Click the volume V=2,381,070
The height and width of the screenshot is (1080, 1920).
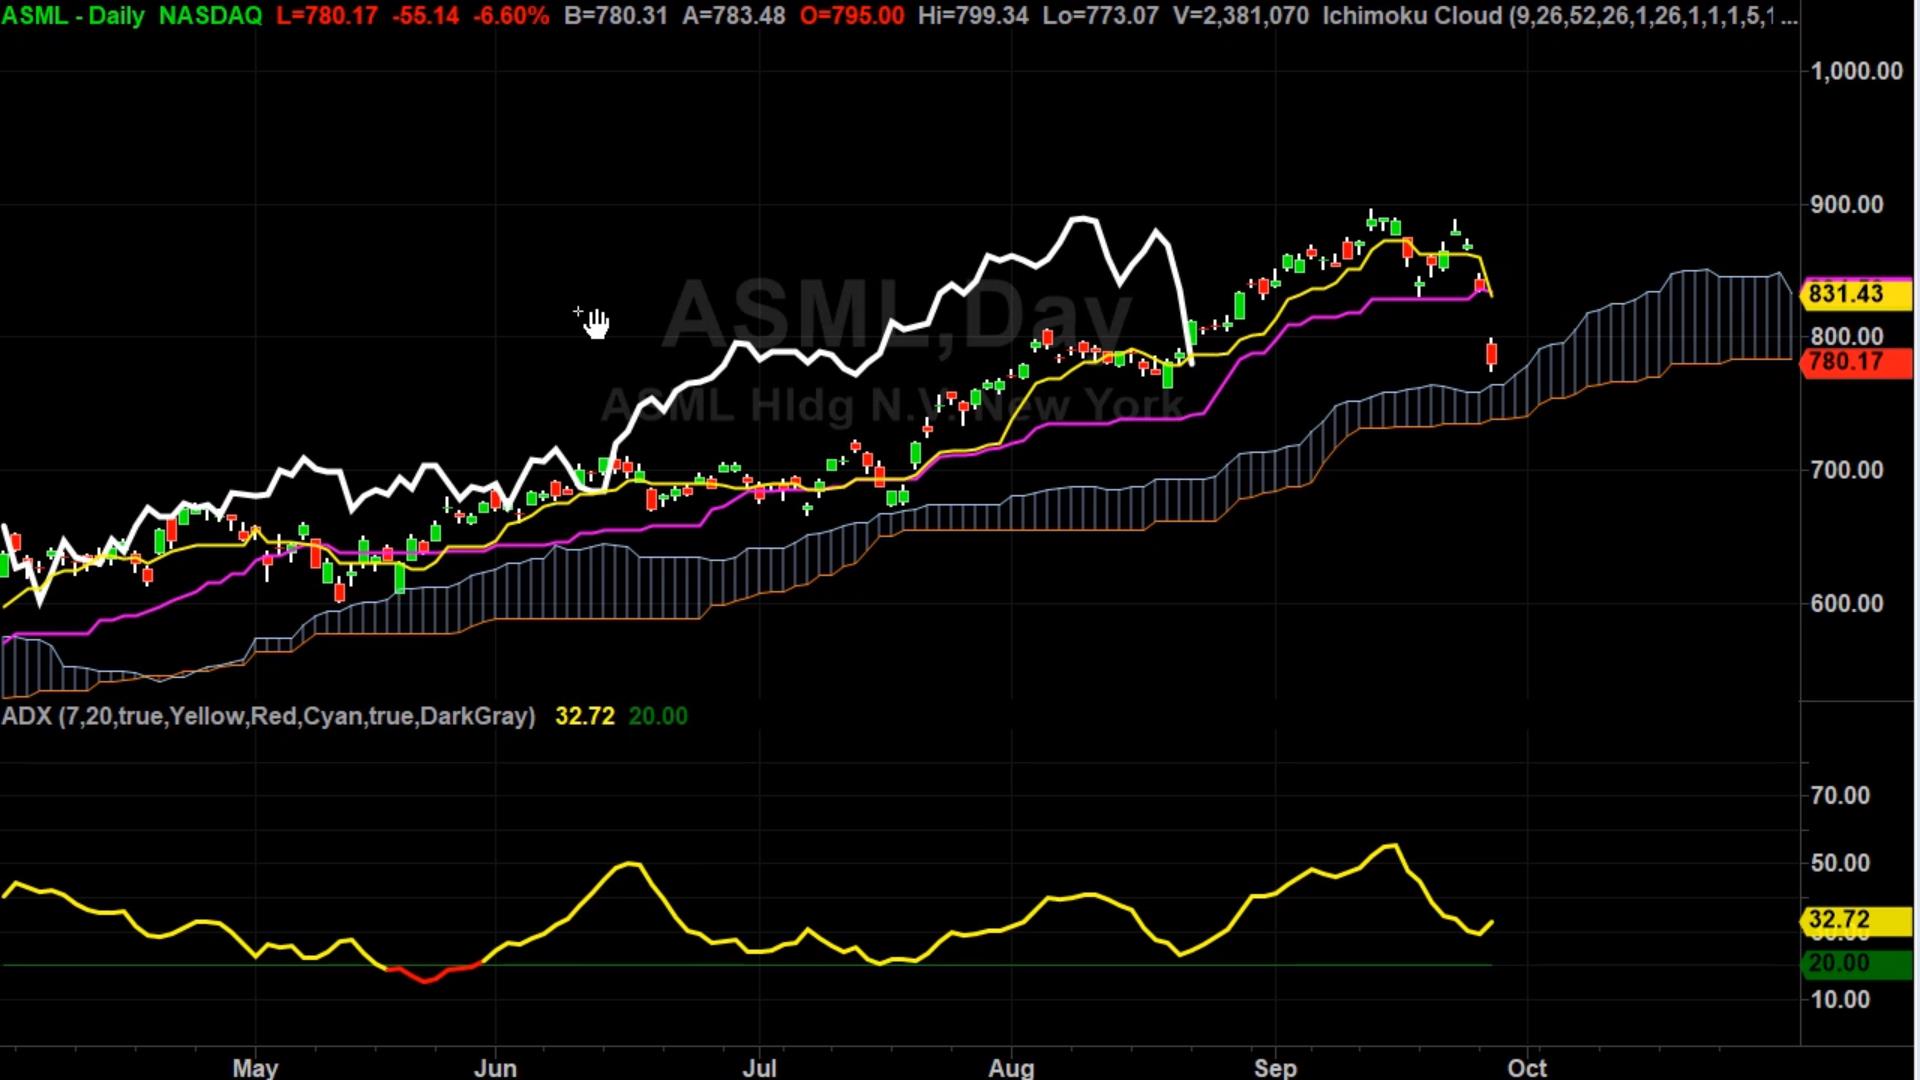pos(1241,16)
